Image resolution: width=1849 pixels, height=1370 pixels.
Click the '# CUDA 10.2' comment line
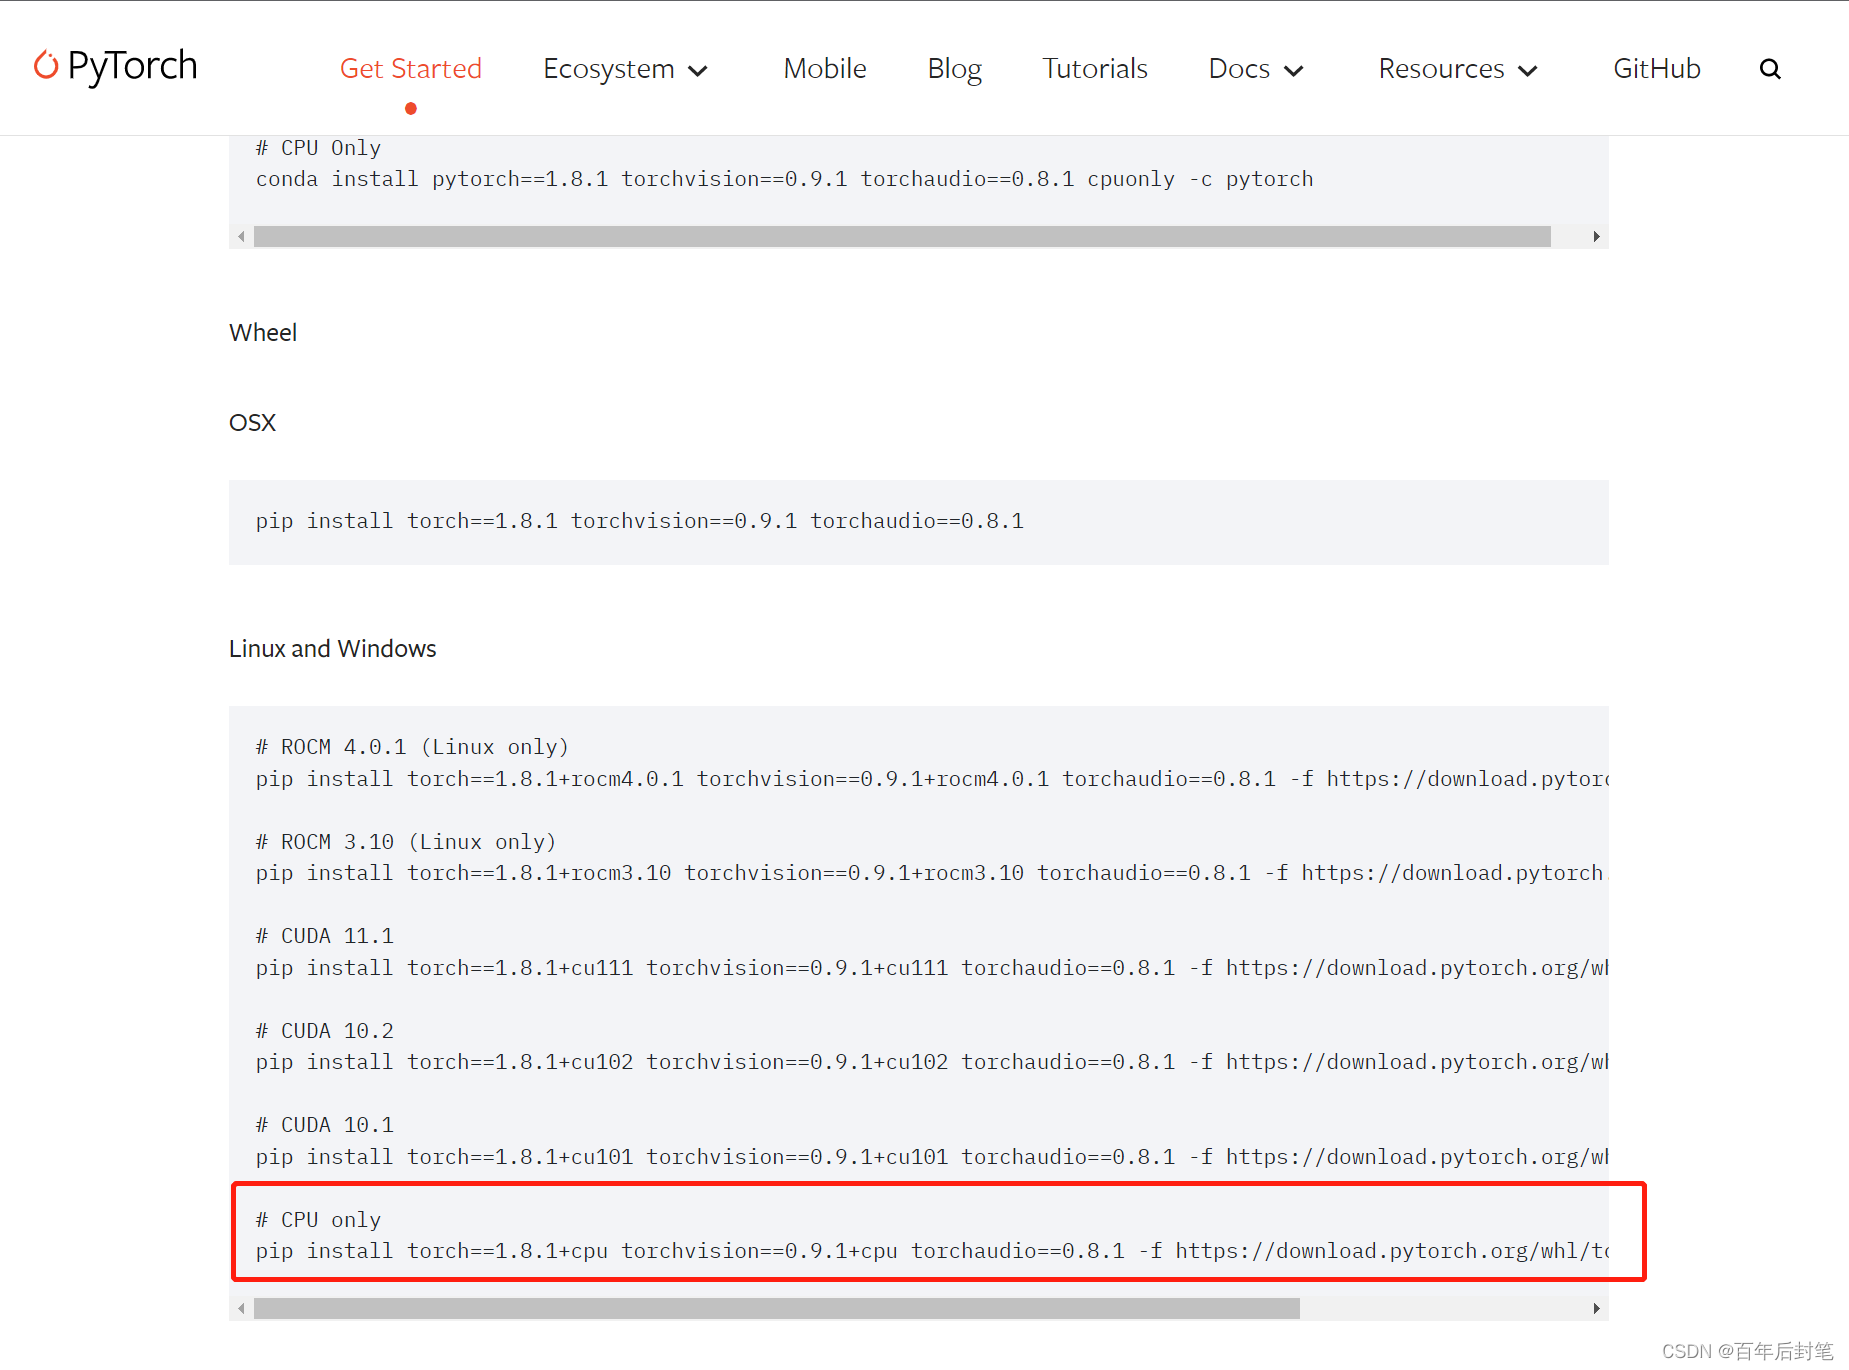click(325, 1031)
